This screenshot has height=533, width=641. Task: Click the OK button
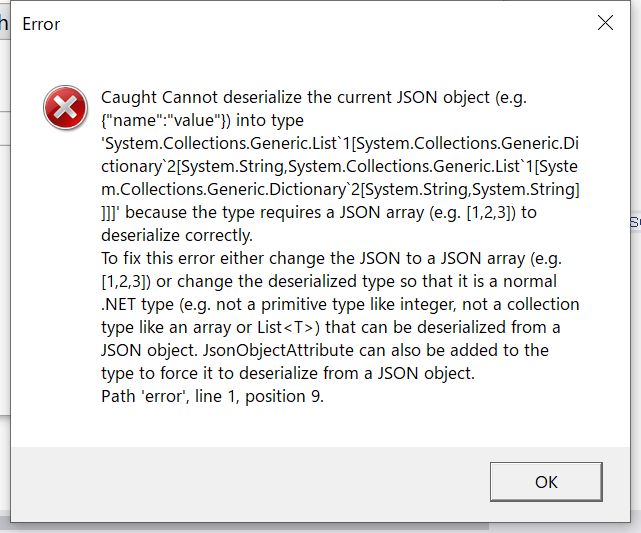(x=546, y=481)
